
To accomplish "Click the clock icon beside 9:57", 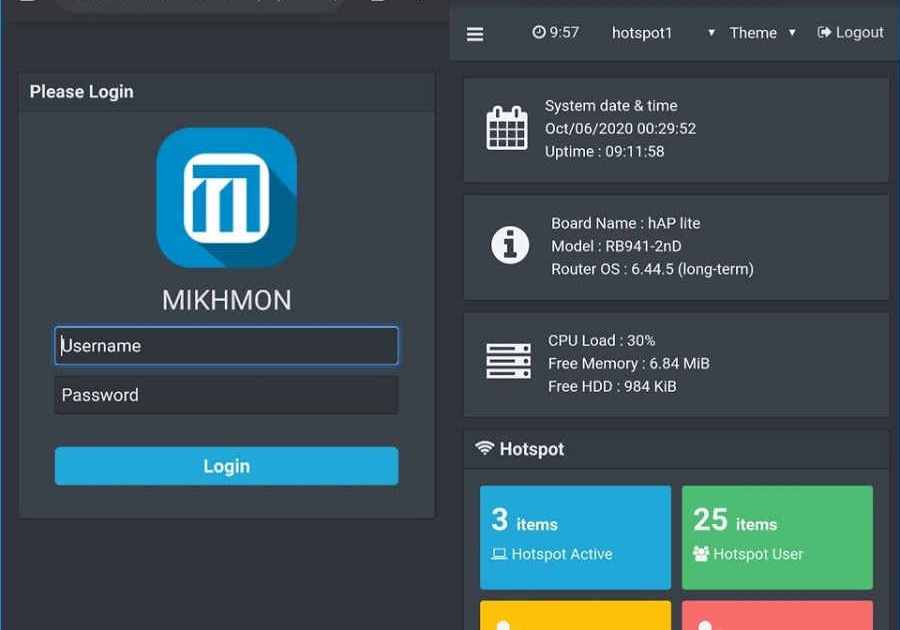I will tap(539, 32).
